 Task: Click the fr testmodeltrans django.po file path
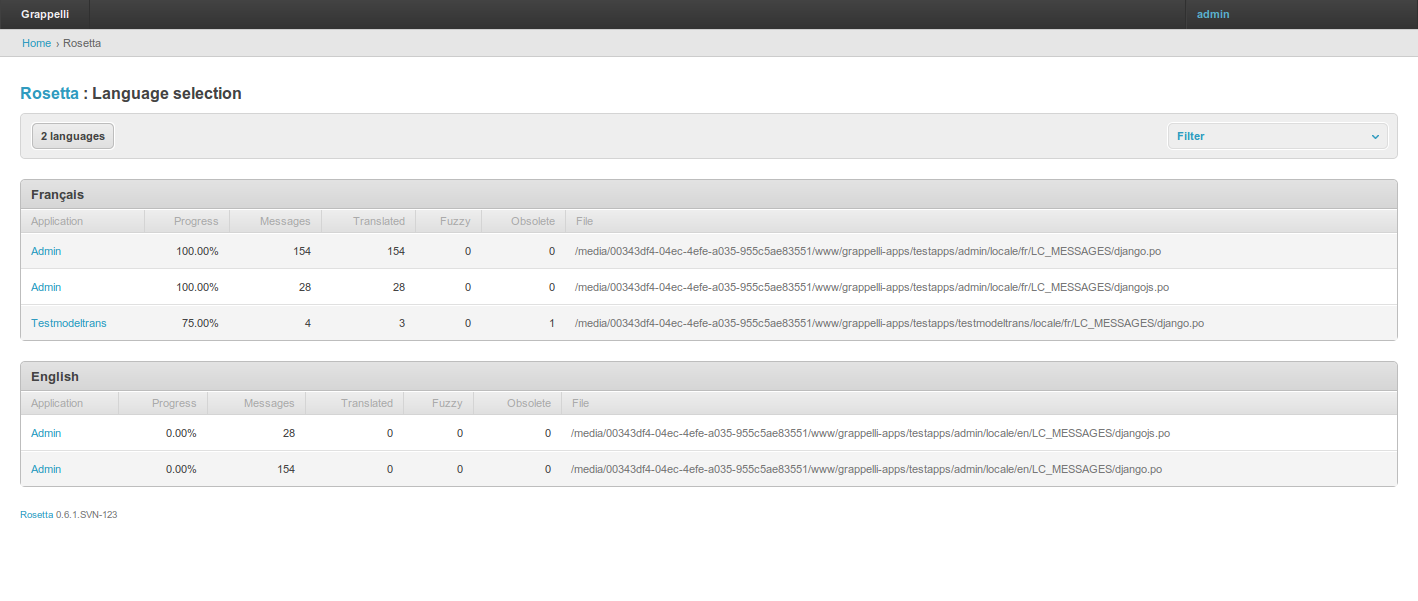point(889,323)
